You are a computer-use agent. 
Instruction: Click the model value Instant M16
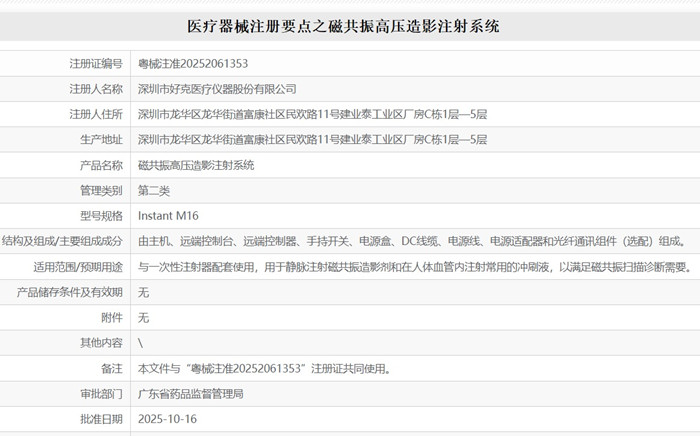pos(168,216)
